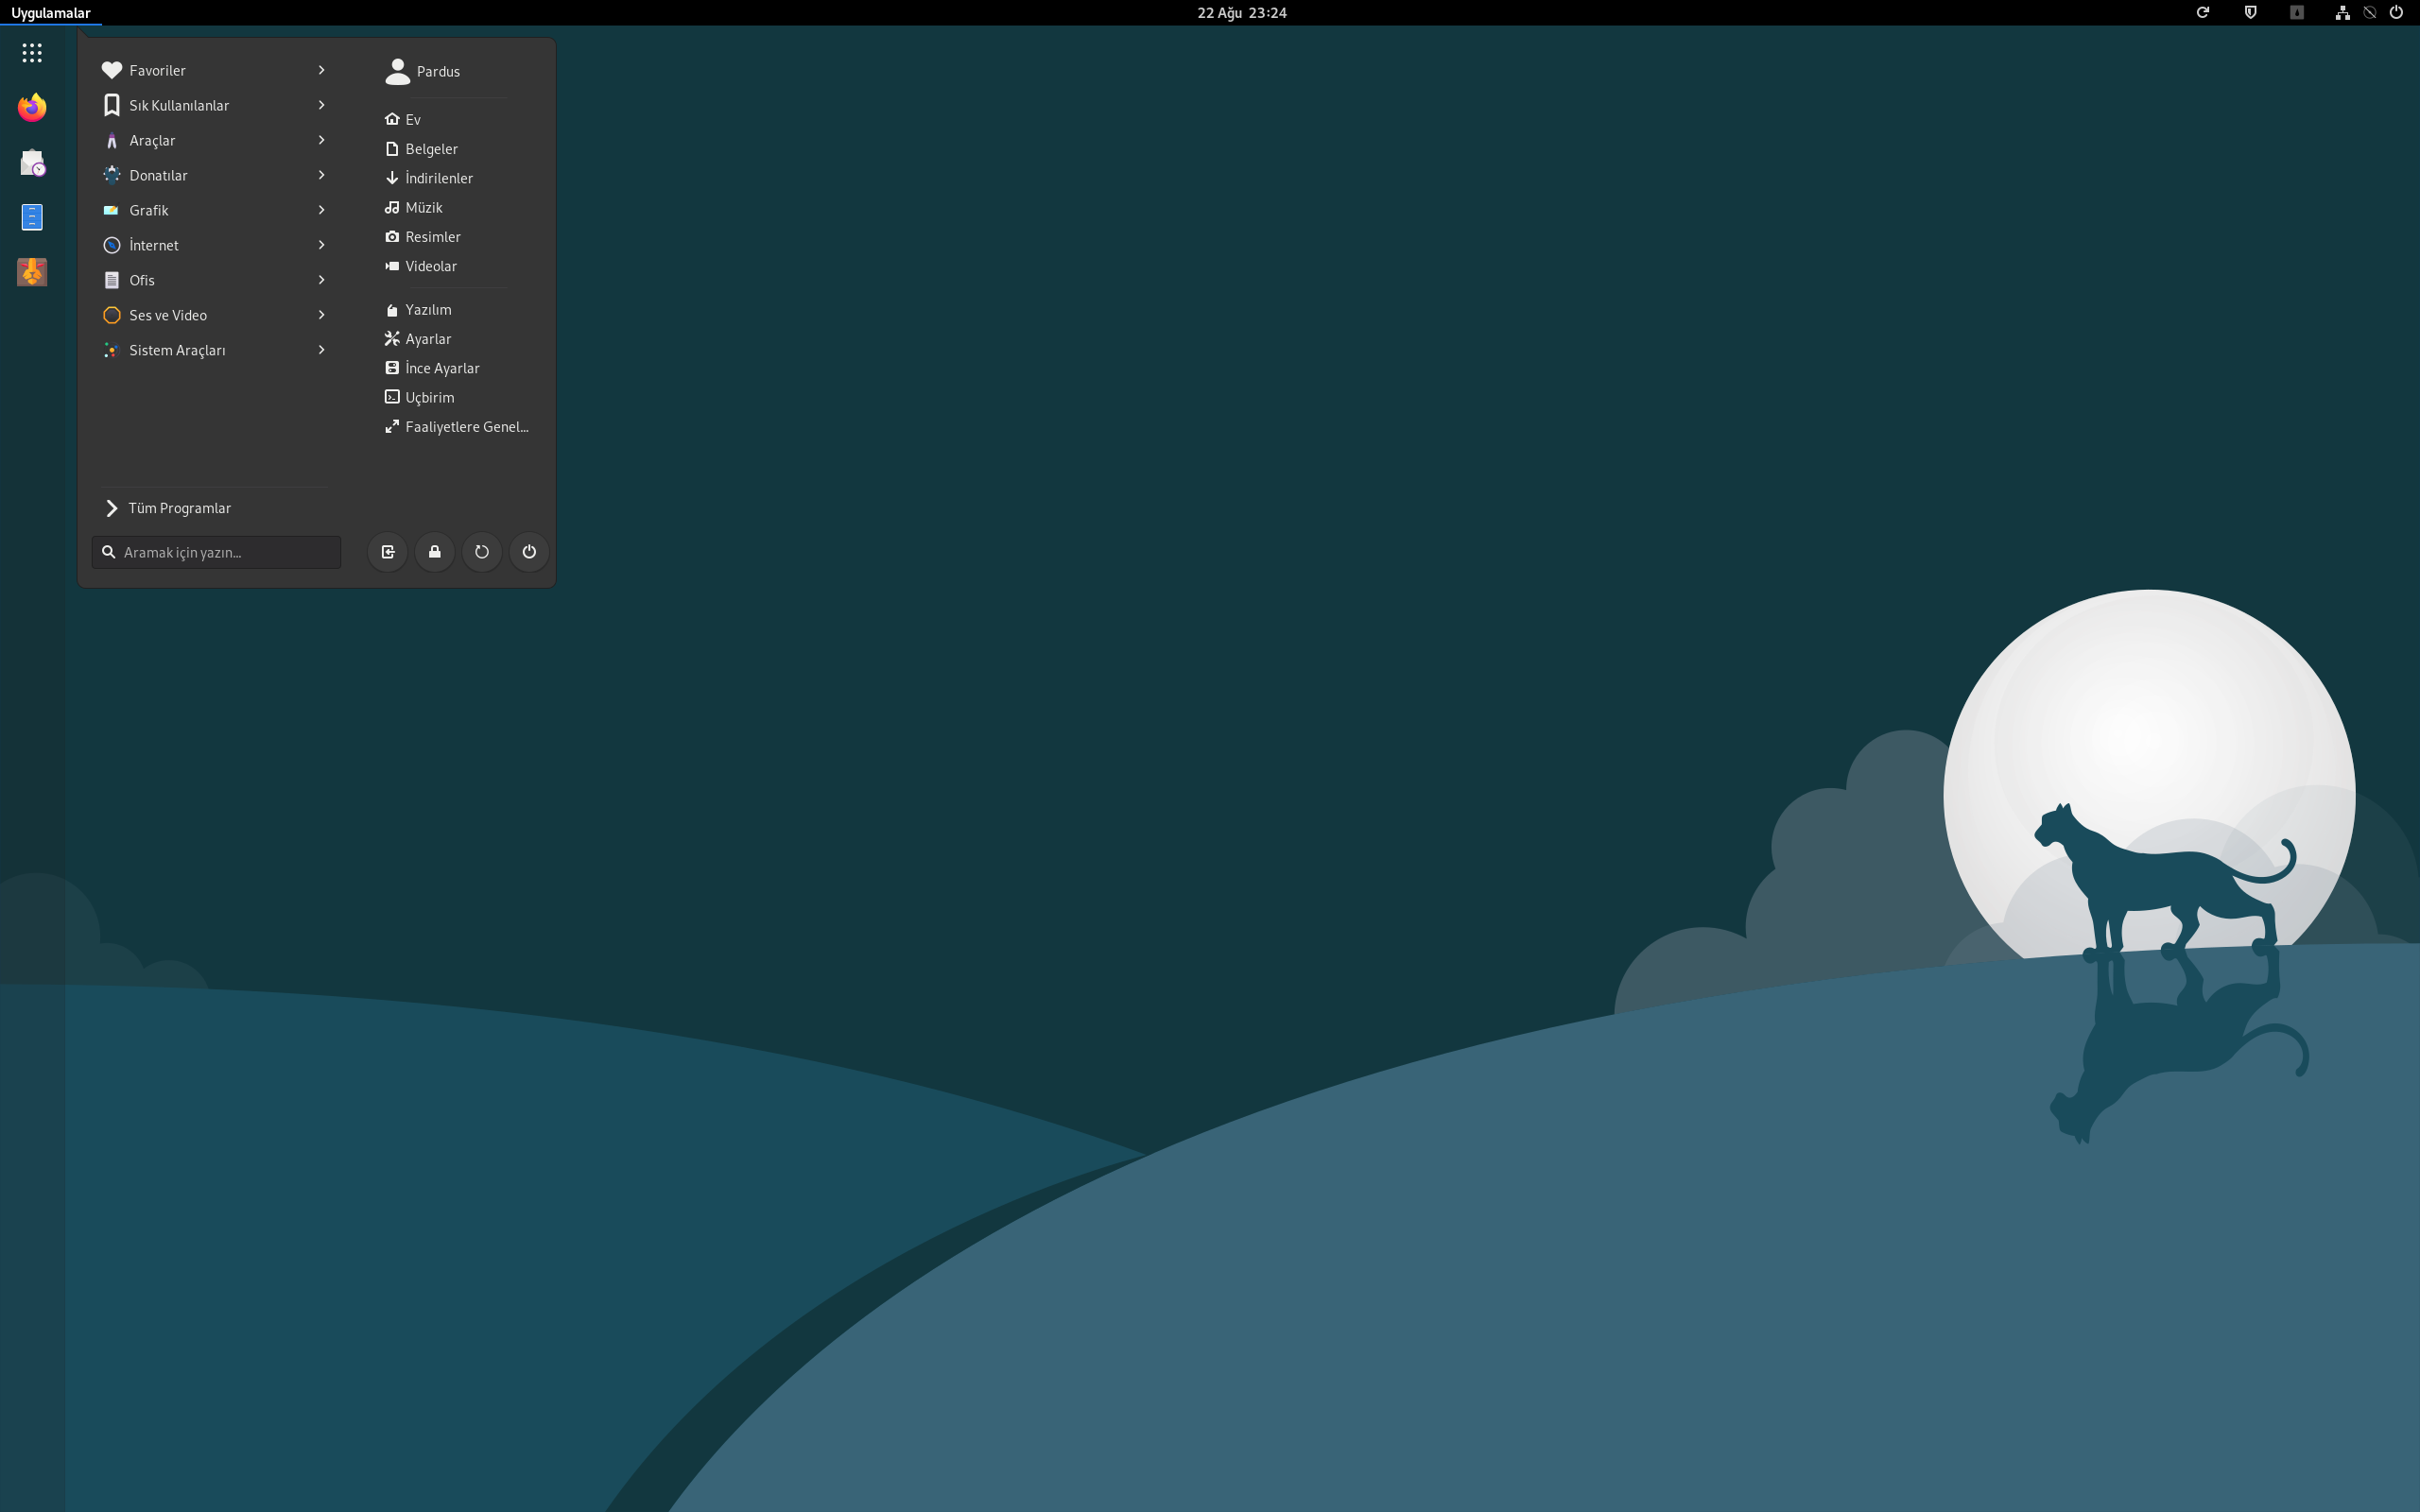Viewport: 2420px width, 1512px height.
Task: Expand the İnternet category
Action: 215,245
